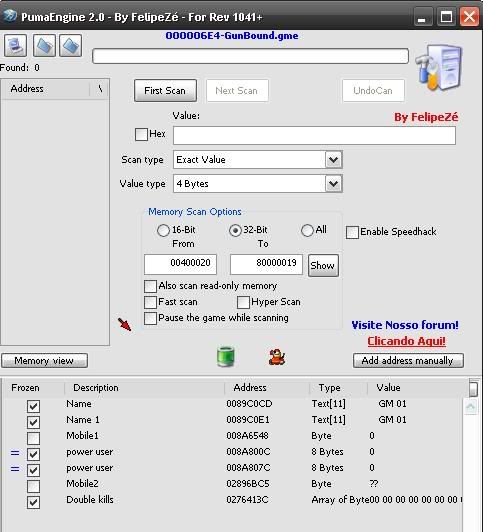This screenshot has width=483, height=532.
Task: Enable Speedhack checkbox
Action: point(352,232)
